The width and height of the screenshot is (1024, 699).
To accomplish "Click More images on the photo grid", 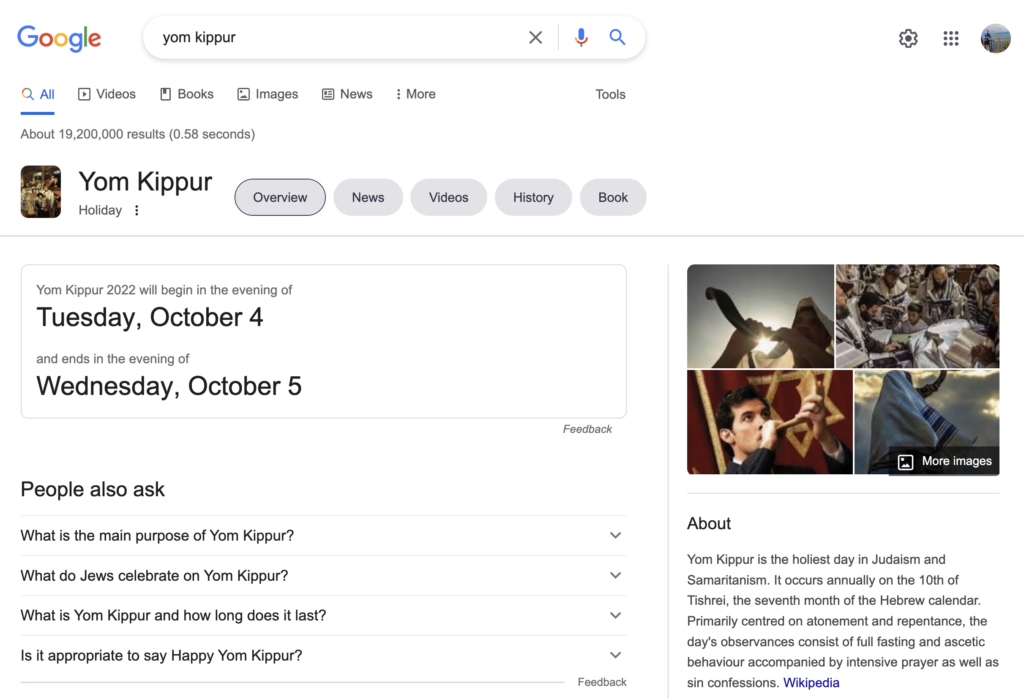I will pyautogui.click(x=944, y=461).
